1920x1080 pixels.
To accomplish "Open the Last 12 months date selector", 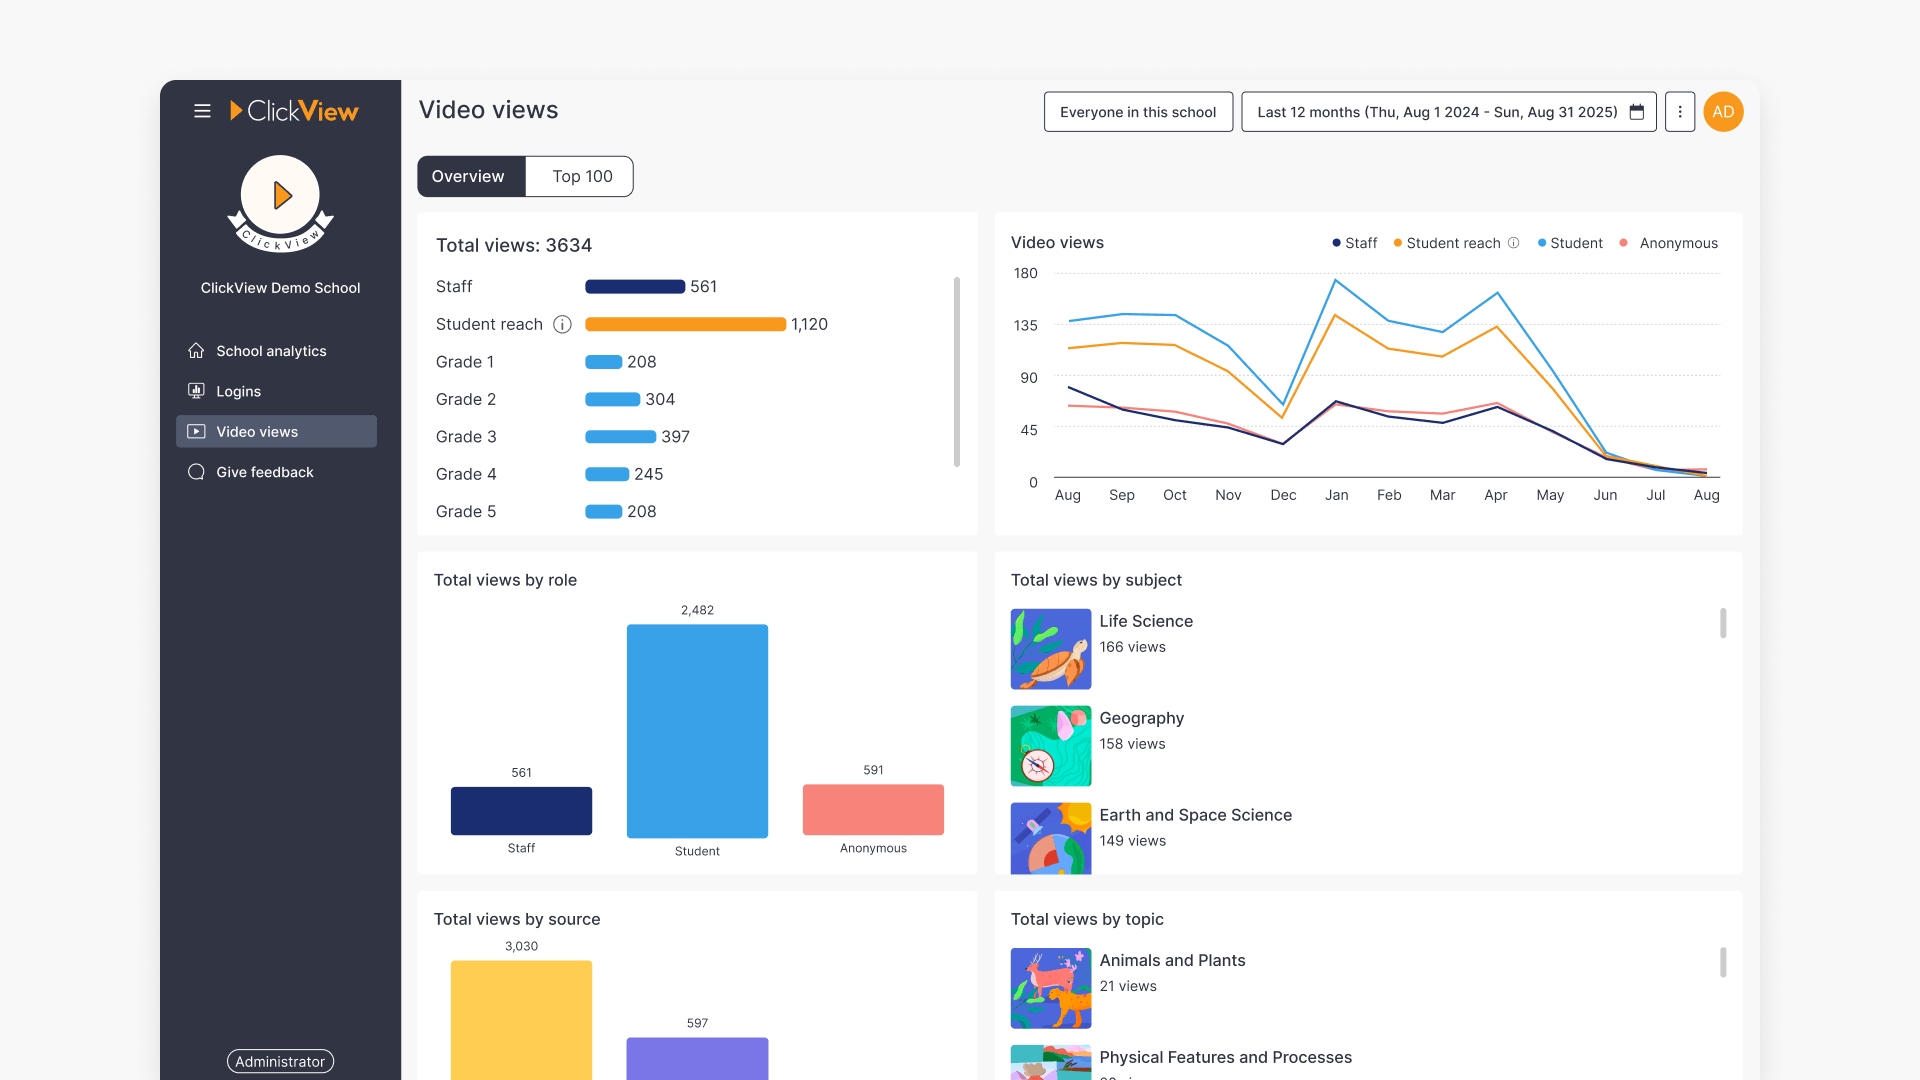I will (x=1420, y=112).
